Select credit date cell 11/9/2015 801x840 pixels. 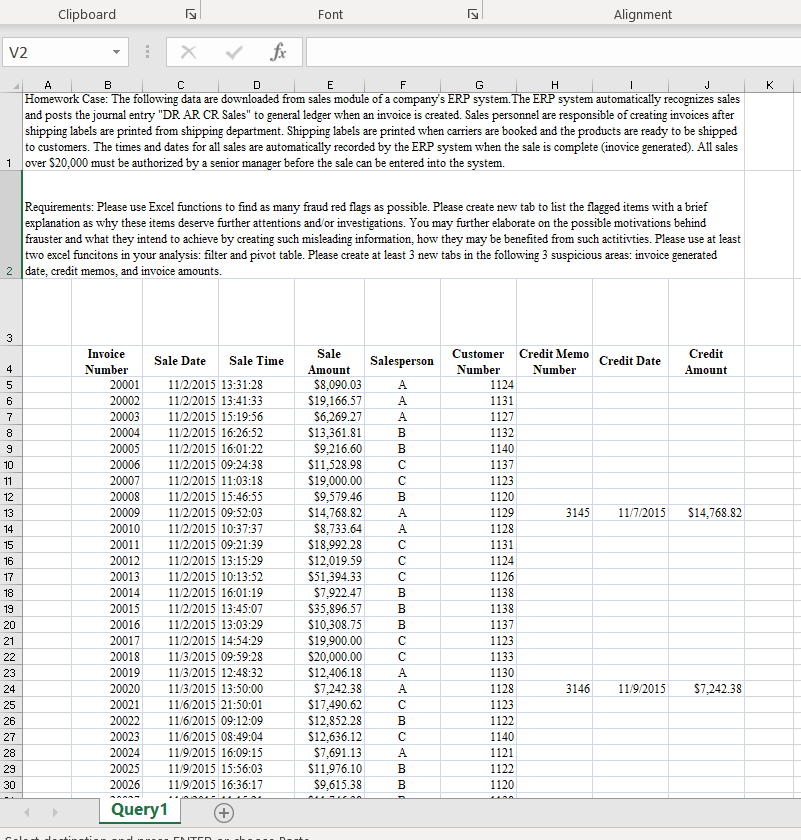(x=630, y=689)
